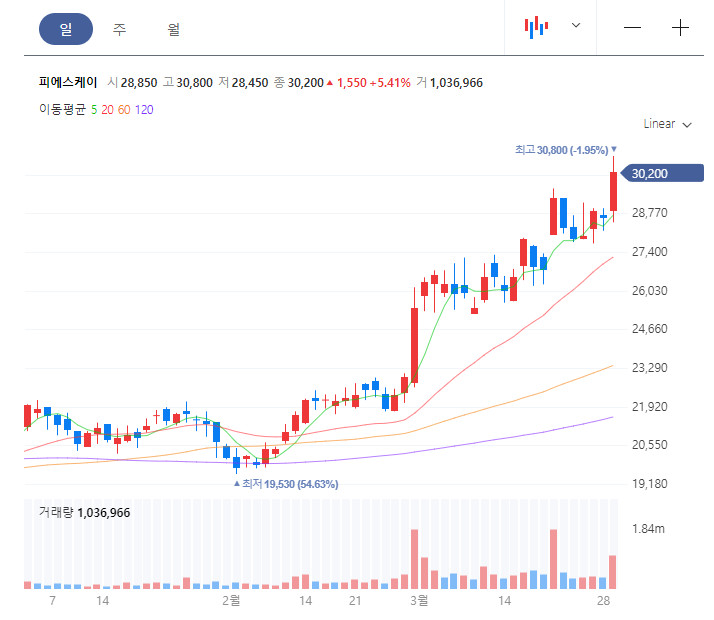Viewport: 714px width, 620px height.
Task: Click the 21 date axis label
Action: point(355,601)
